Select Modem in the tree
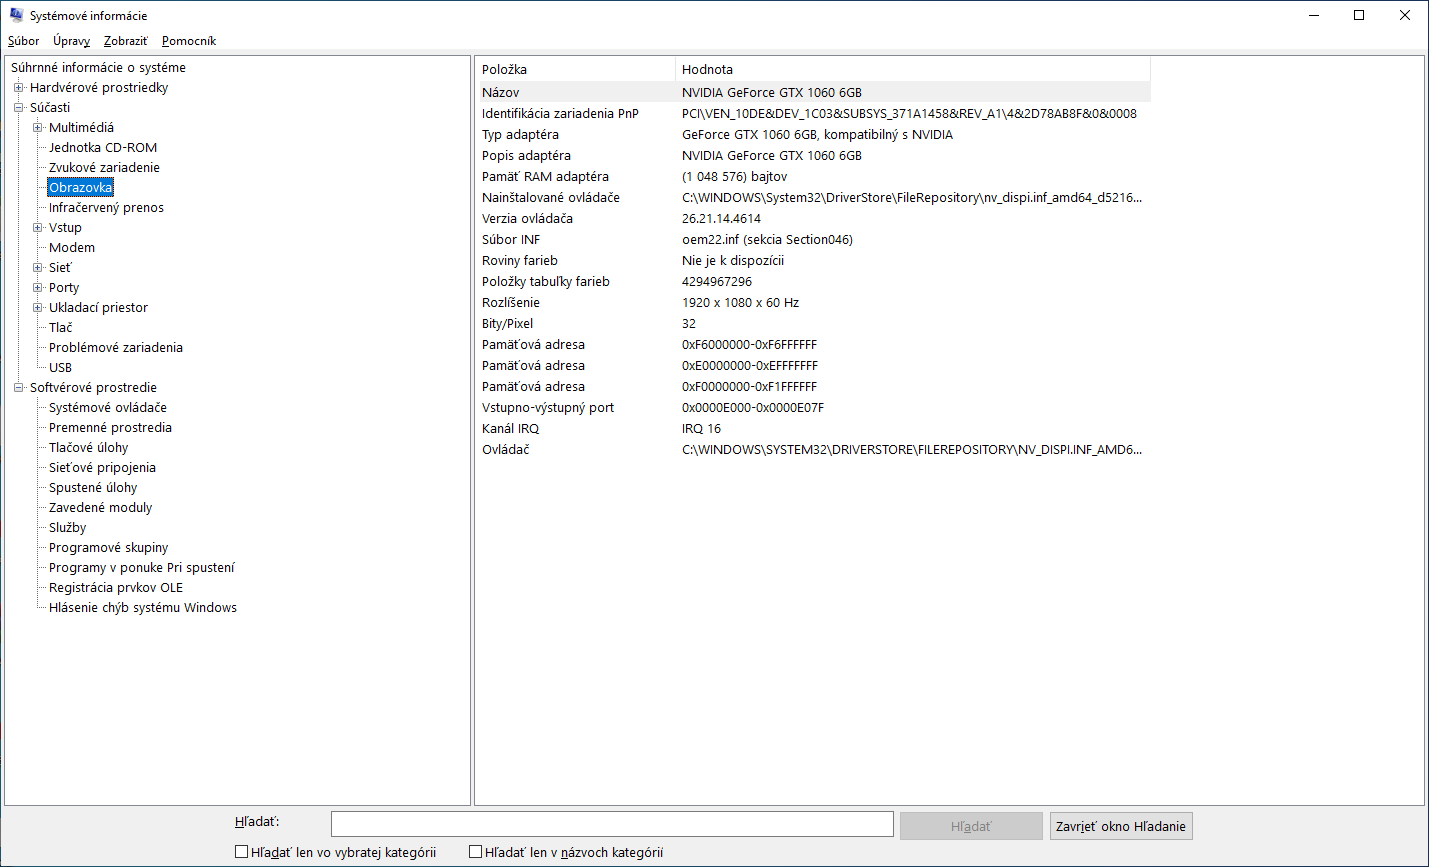Screen dimensions: 1429x867 tap(72, 247)
